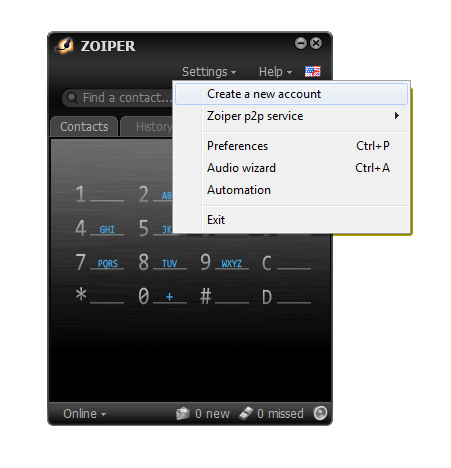451x468 pixels.
Task: Click the Zoiper logo icon
Action: click(65, 45)
